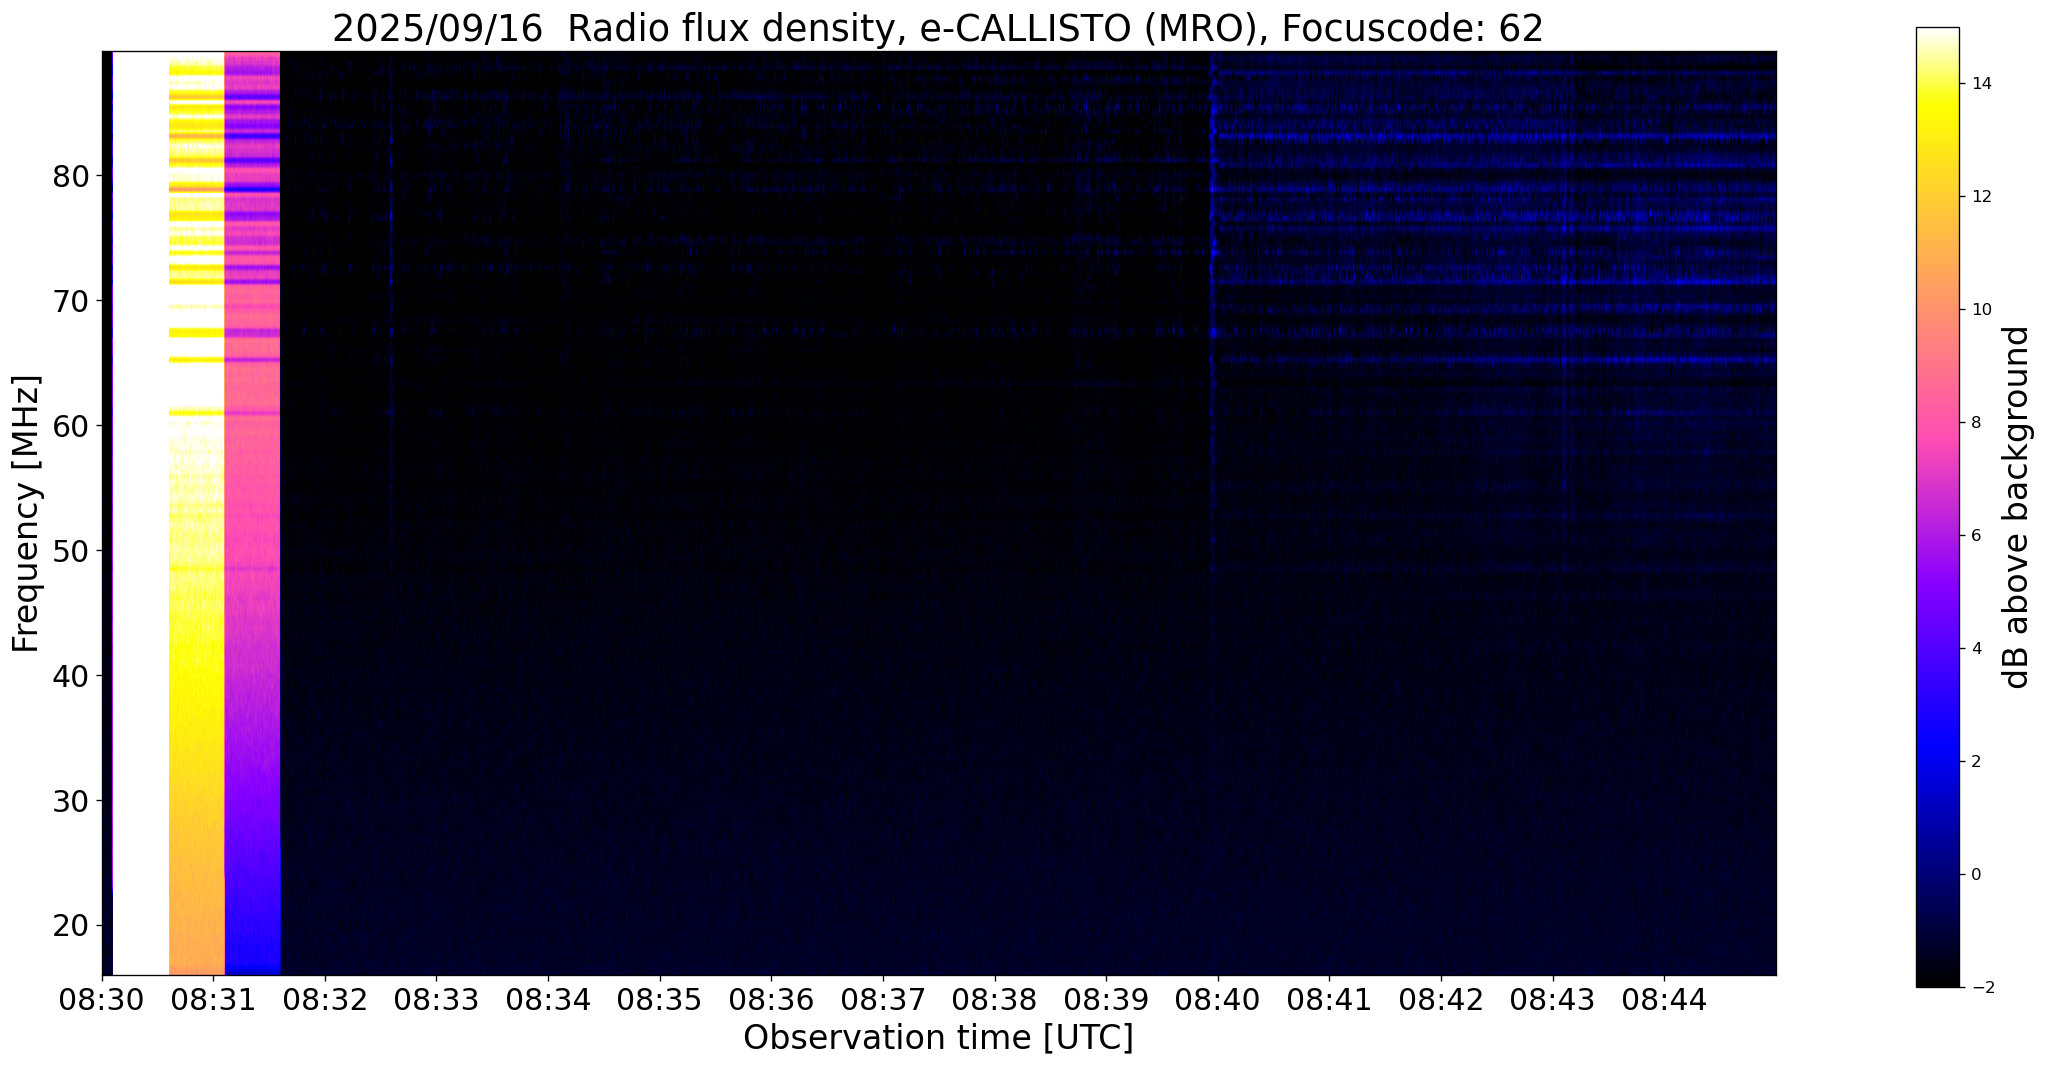Click the yellow region of the colorbar
The height and width of the screenshot is (1067, 2047).
(x=1938, y=110)
